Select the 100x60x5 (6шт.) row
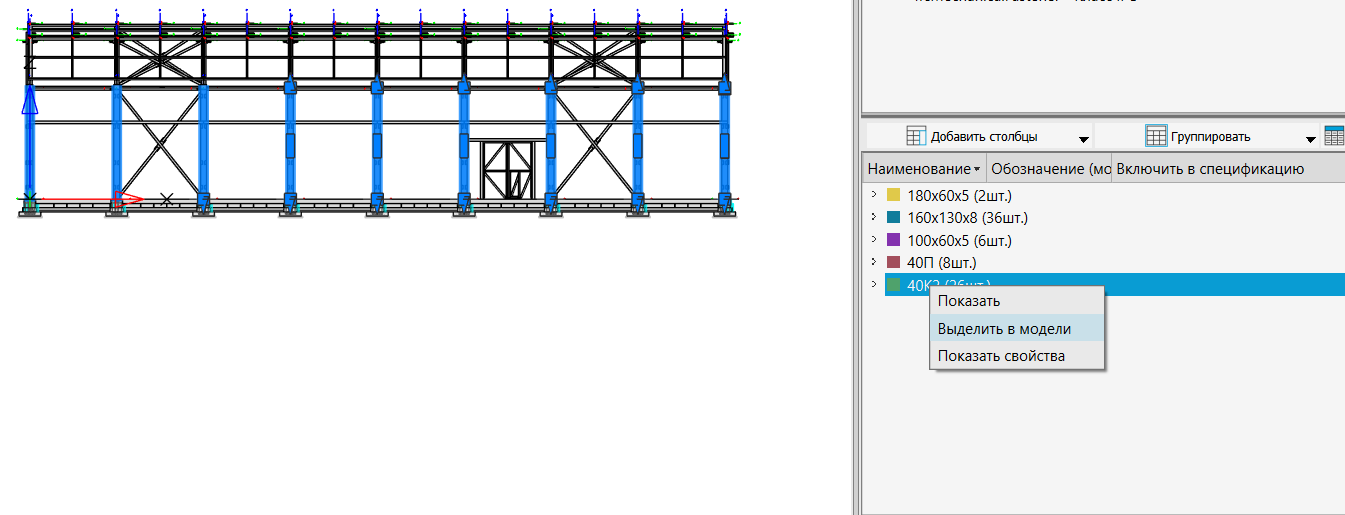This screenshot has width=1345, height=515. (x=958, y=240)
